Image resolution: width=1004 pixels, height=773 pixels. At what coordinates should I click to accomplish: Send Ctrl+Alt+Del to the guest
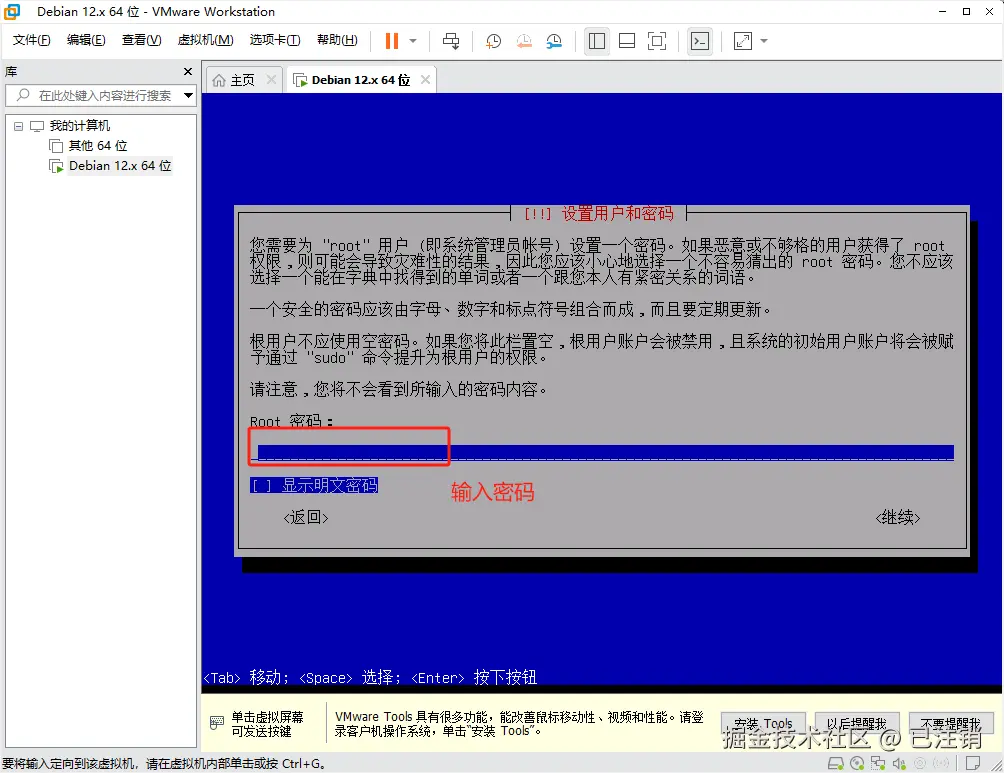(451, 41)
